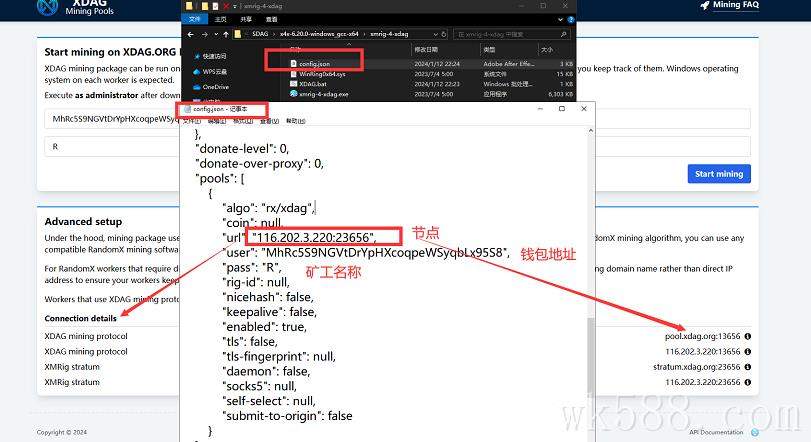Close the config.json Notepad window

point(584,109)
